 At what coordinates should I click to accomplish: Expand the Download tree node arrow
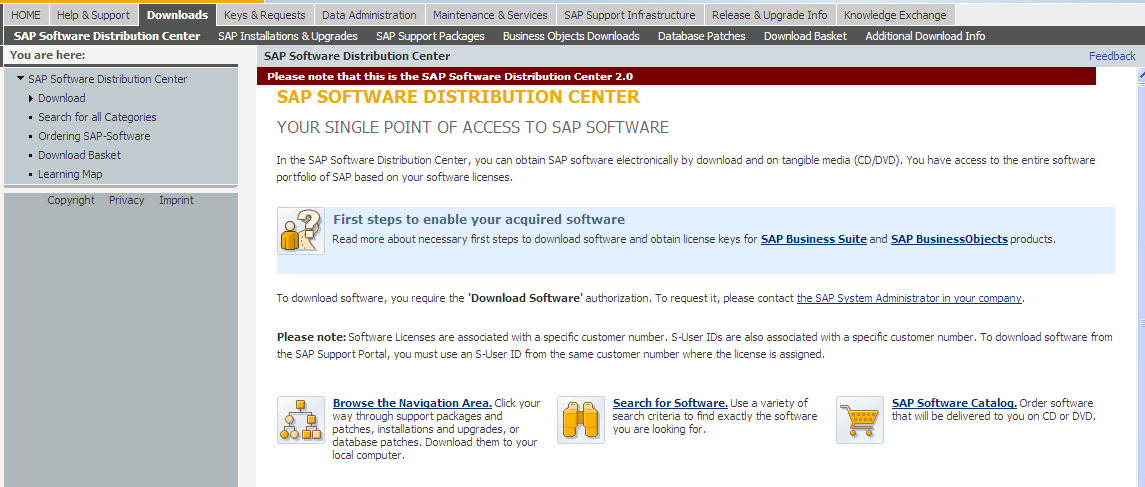point(31,98)
